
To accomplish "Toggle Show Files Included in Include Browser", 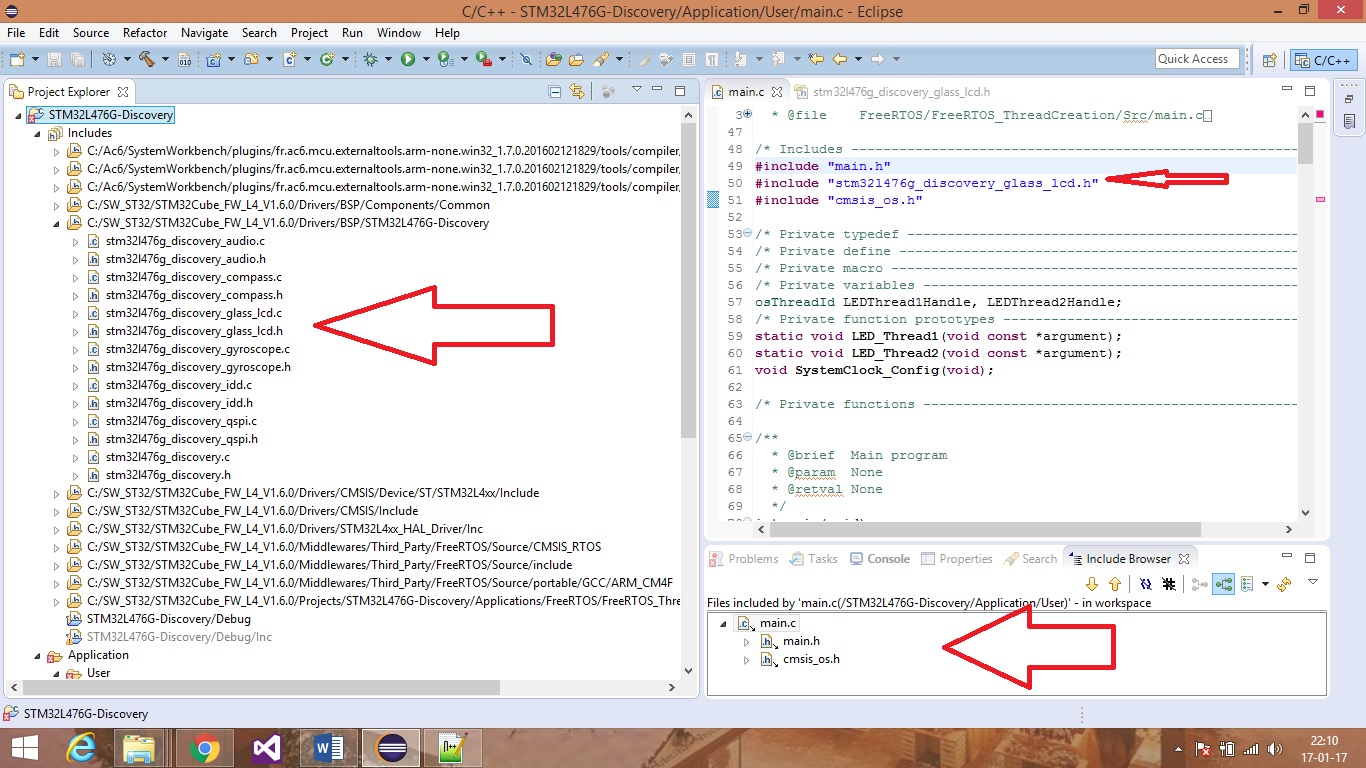I will 1223,584.
